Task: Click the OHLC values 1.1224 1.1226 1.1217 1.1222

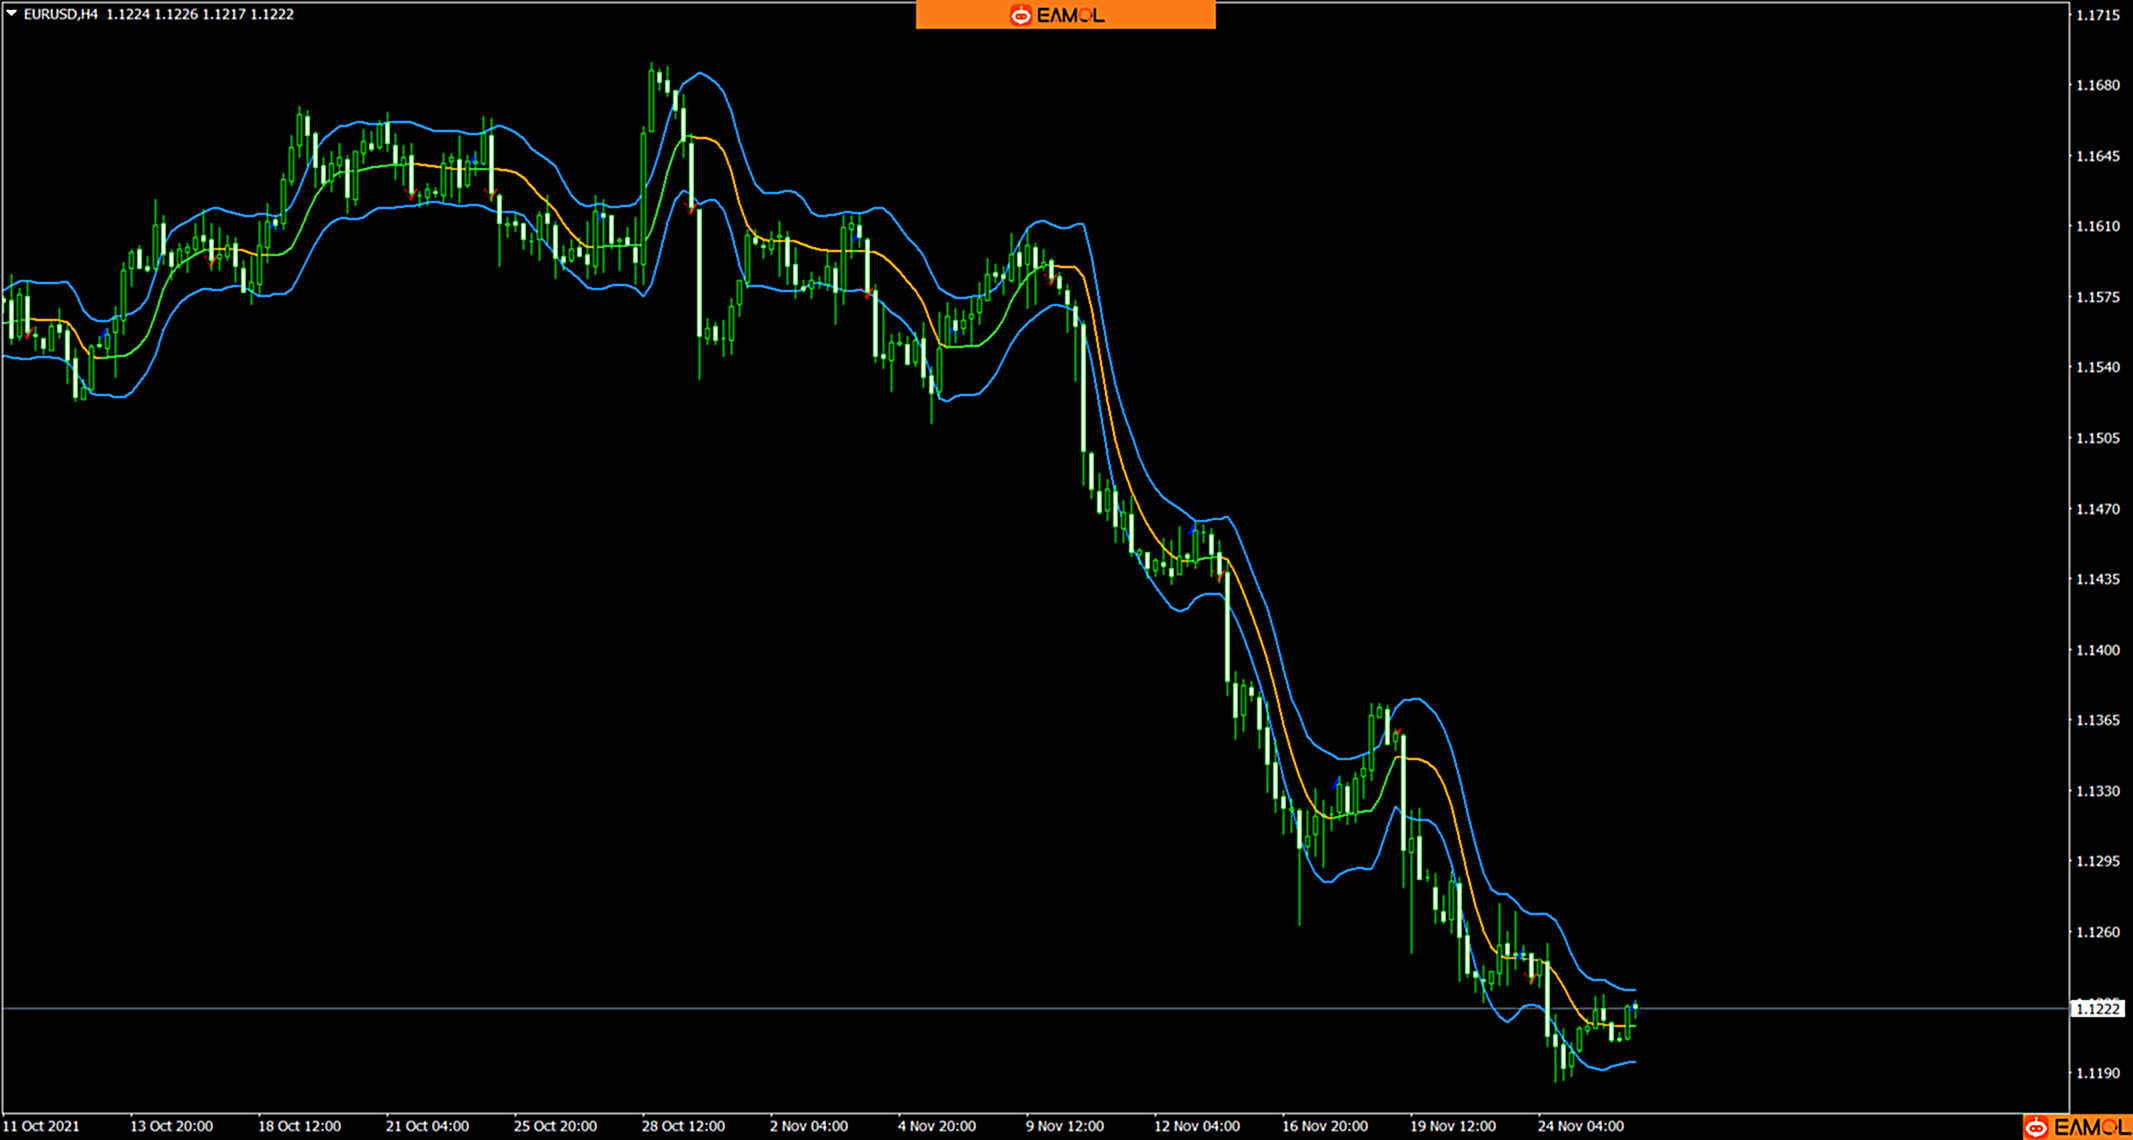Action: coord(200,14)
